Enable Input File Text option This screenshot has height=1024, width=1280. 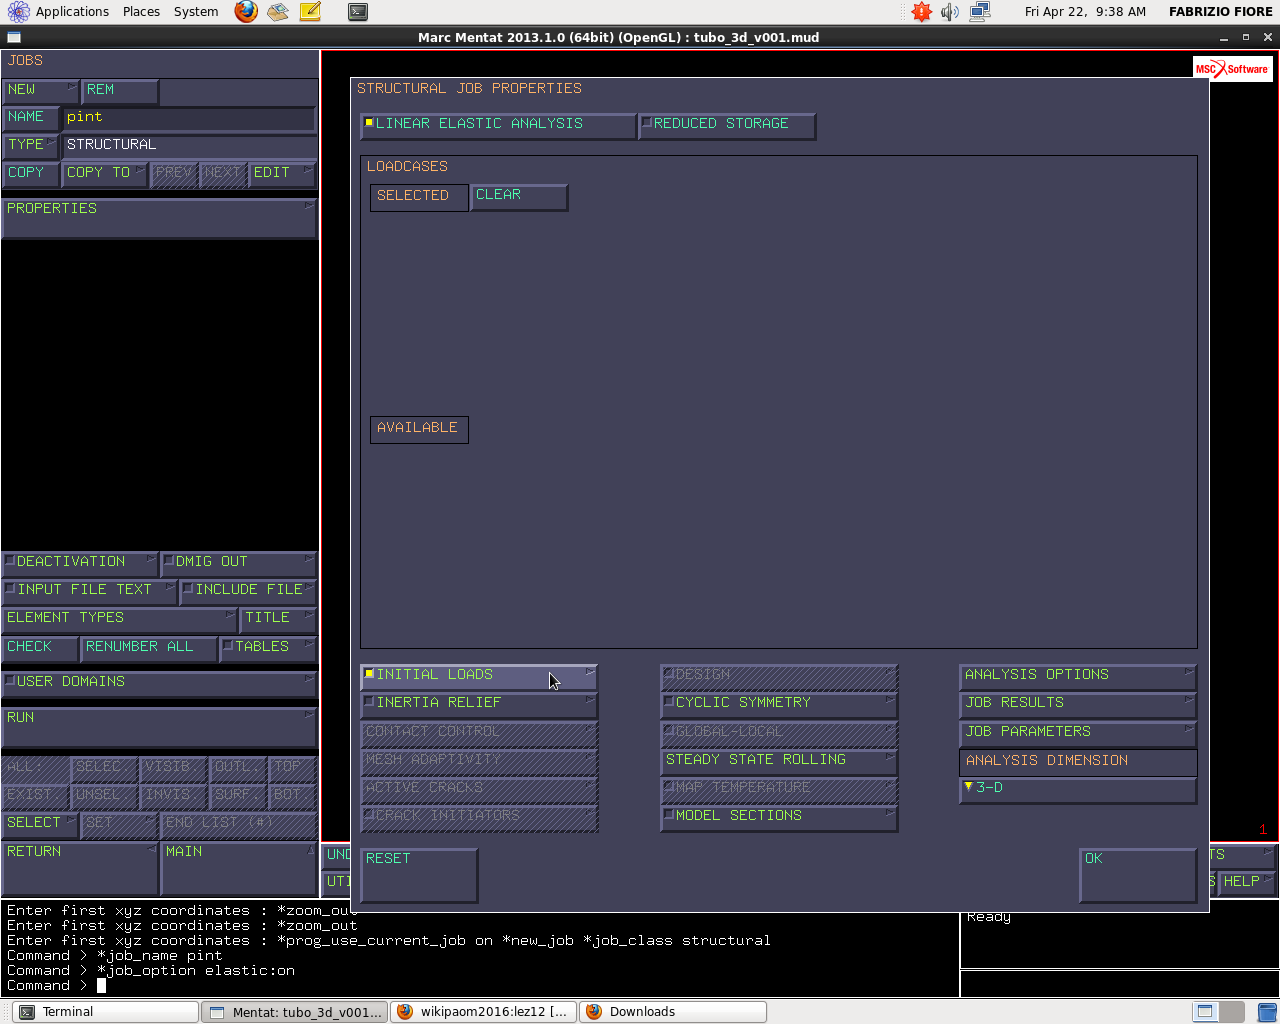pos(89,591)
